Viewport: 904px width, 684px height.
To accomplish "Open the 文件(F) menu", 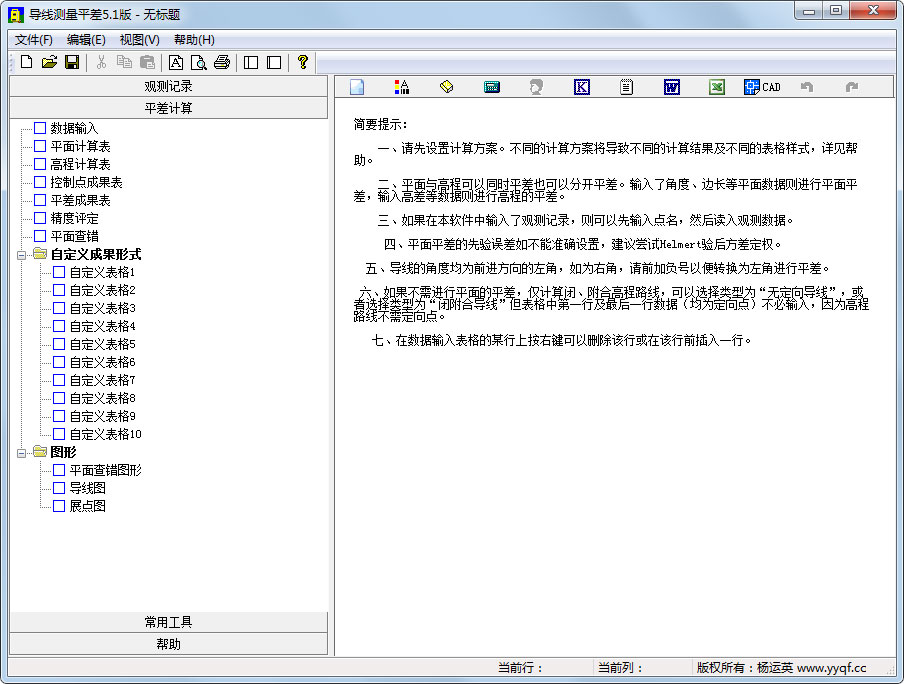I will tap(33, 40).
